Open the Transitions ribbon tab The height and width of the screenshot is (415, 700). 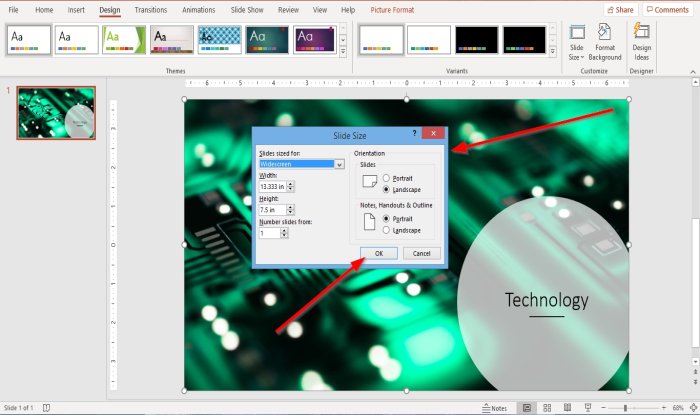[151, 10]
